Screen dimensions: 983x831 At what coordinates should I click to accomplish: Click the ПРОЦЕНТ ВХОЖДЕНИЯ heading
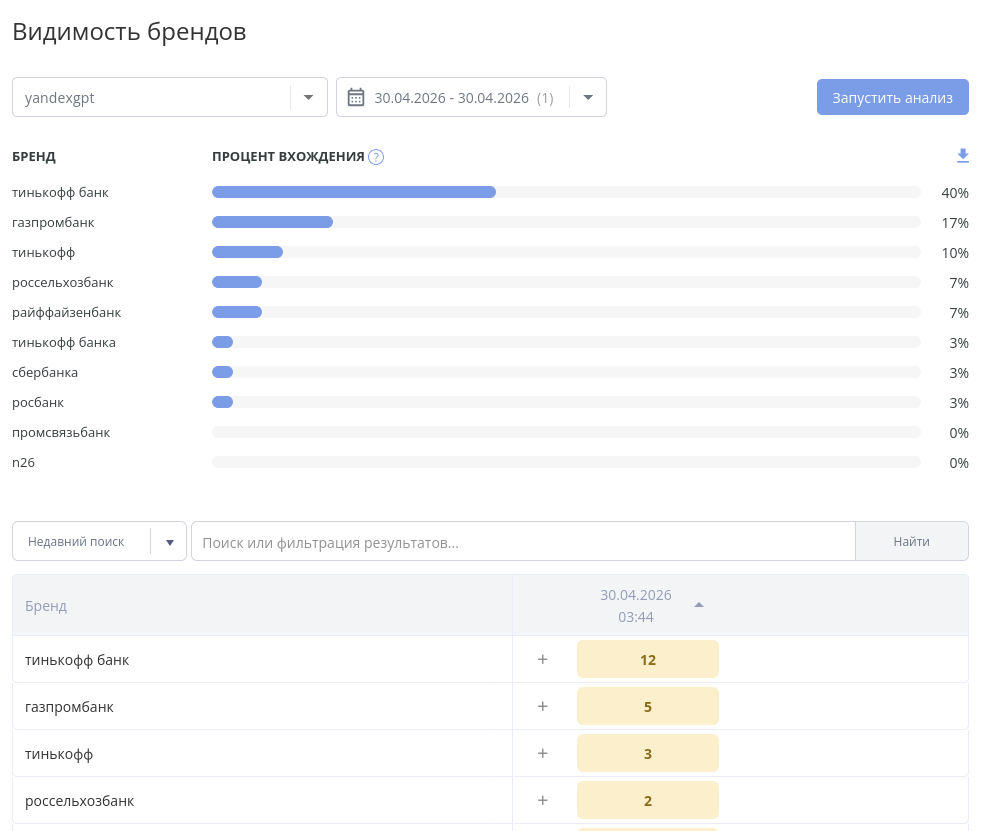[288, 157]
